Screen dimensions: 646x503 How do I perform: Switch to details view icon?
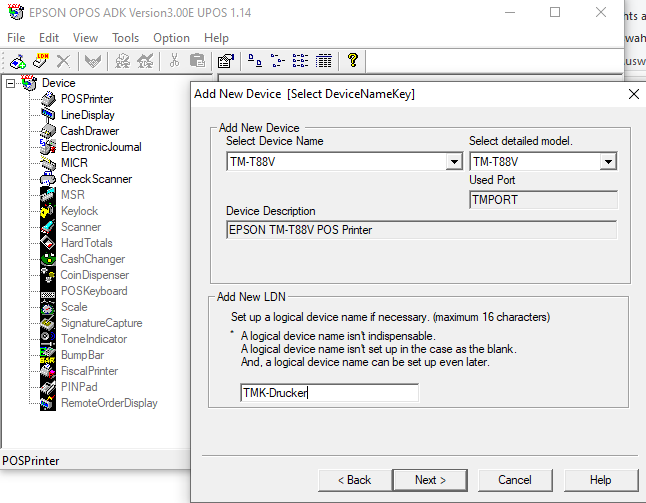(x=323, y=61)
